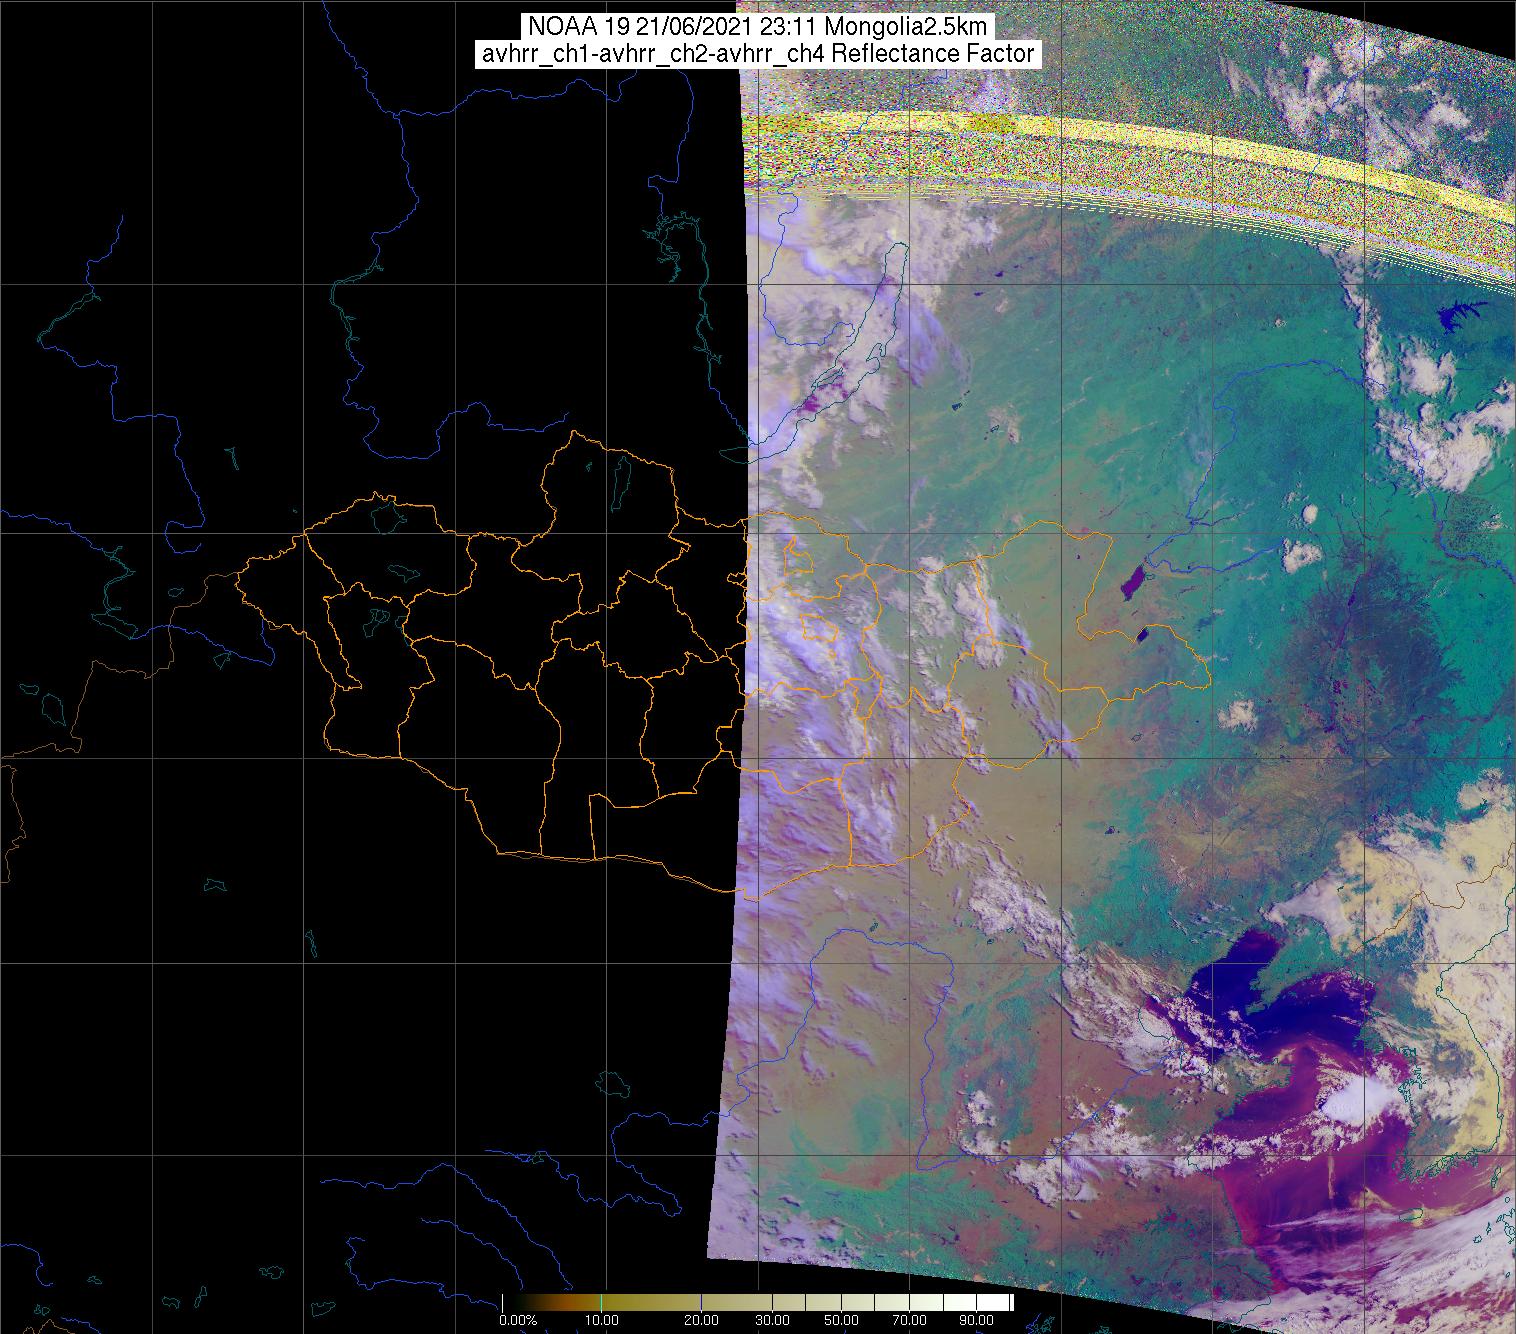Click the '30.00' label on the reflectance scale
This screenshot has height=1334, width=1516.
(x=772, y=1320)
